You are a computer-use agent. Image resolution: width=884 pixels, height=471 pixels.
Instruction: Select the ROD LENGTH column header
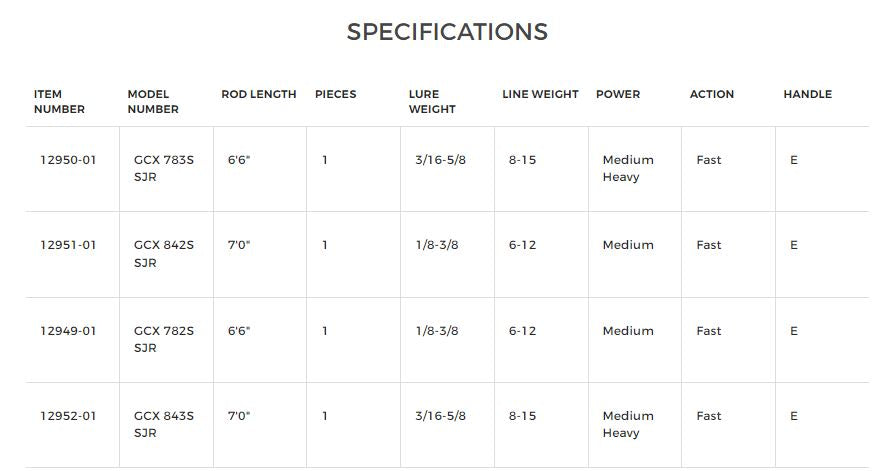click(259, 94)
